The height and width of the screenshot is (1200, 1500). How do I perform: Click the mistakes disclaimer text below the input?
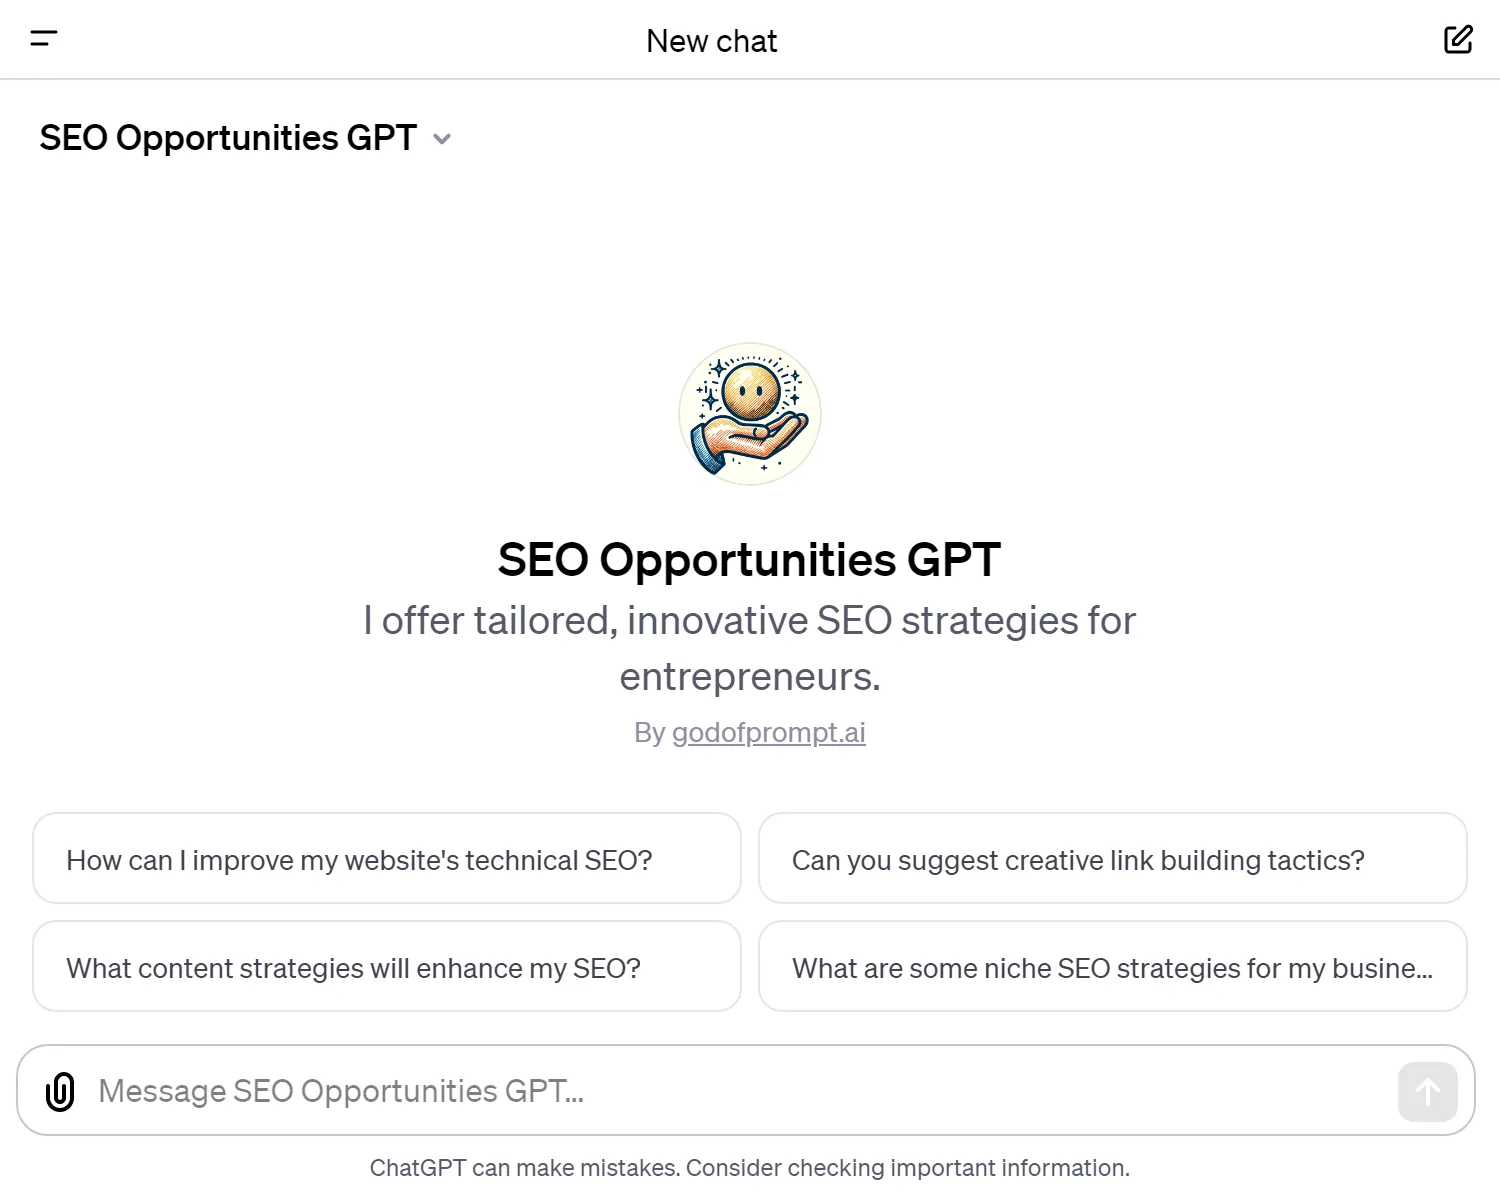pos(748,1167)
